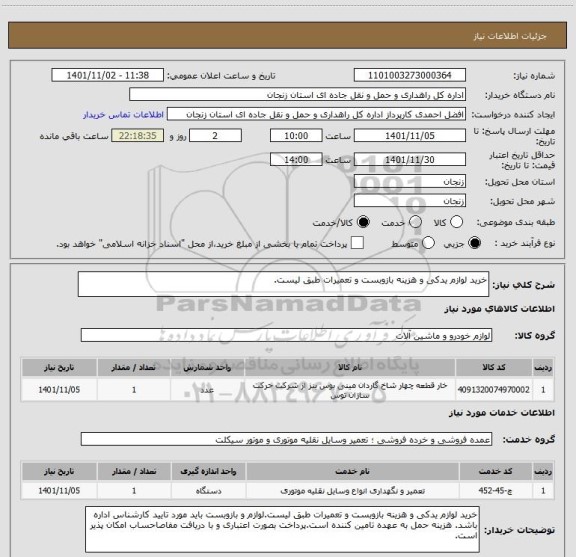Click the کد کالا column header
The width and height of the screenshot is (576, 557).
click(x=494, y=367)
